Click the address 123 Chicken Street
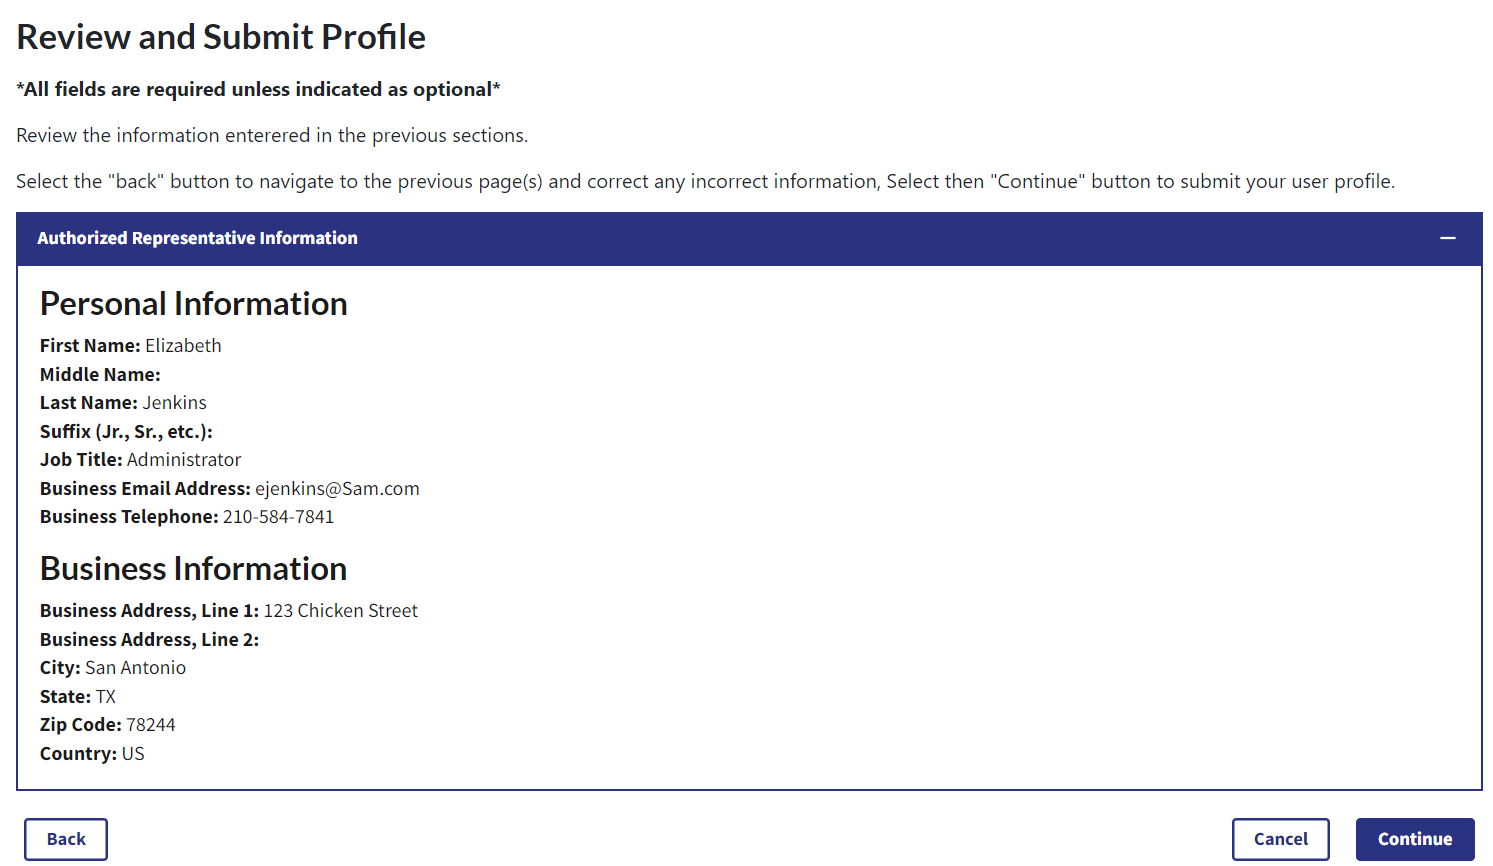 click(340, 611)
